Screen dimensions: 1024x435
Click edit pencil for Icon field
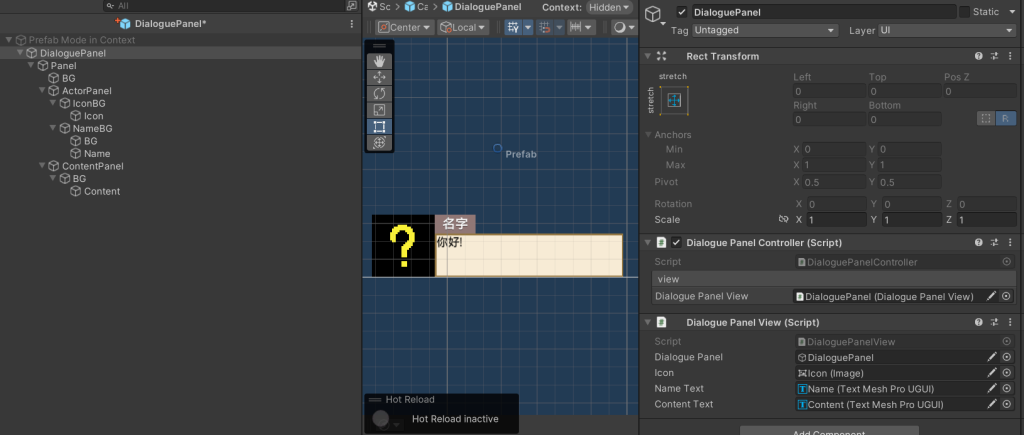point(991,373)
